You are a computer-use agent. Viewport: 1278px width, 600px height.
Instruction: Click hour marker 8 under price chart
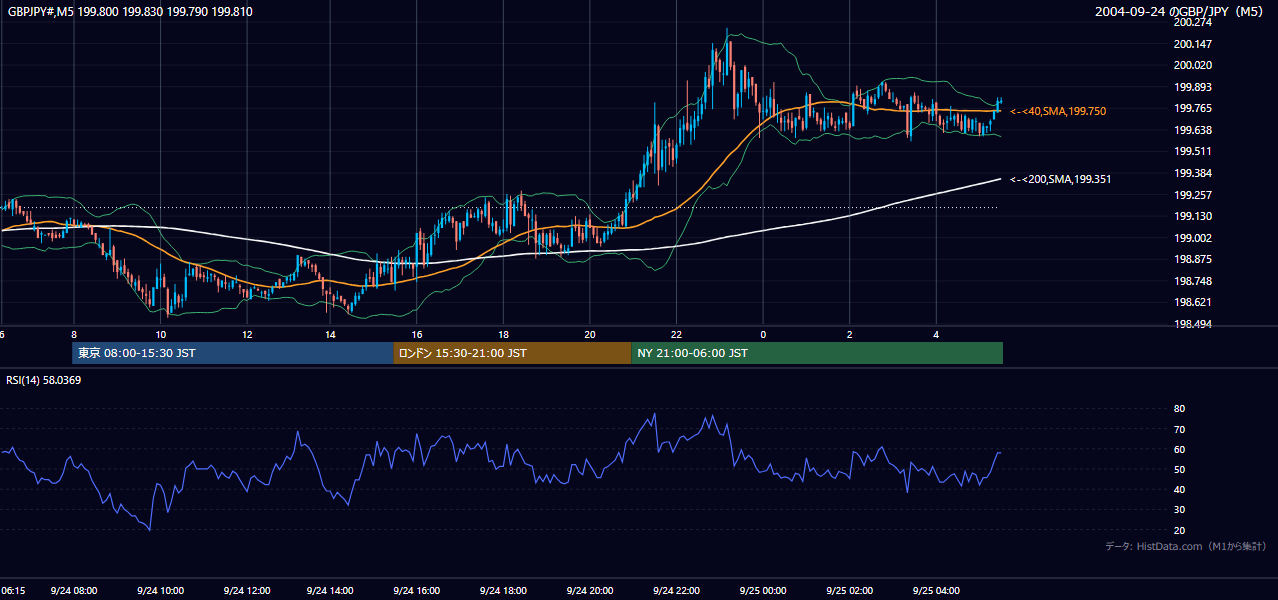pyautogui.click(x=73, y=334)
